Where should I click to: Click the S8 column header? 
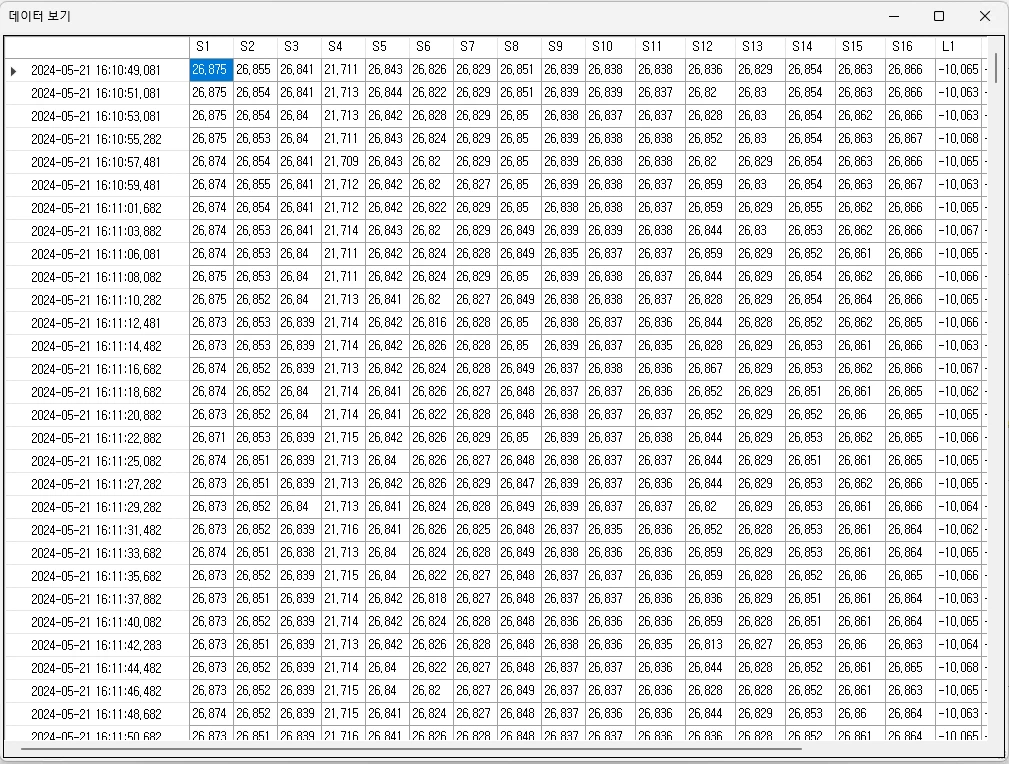point(519,47)
